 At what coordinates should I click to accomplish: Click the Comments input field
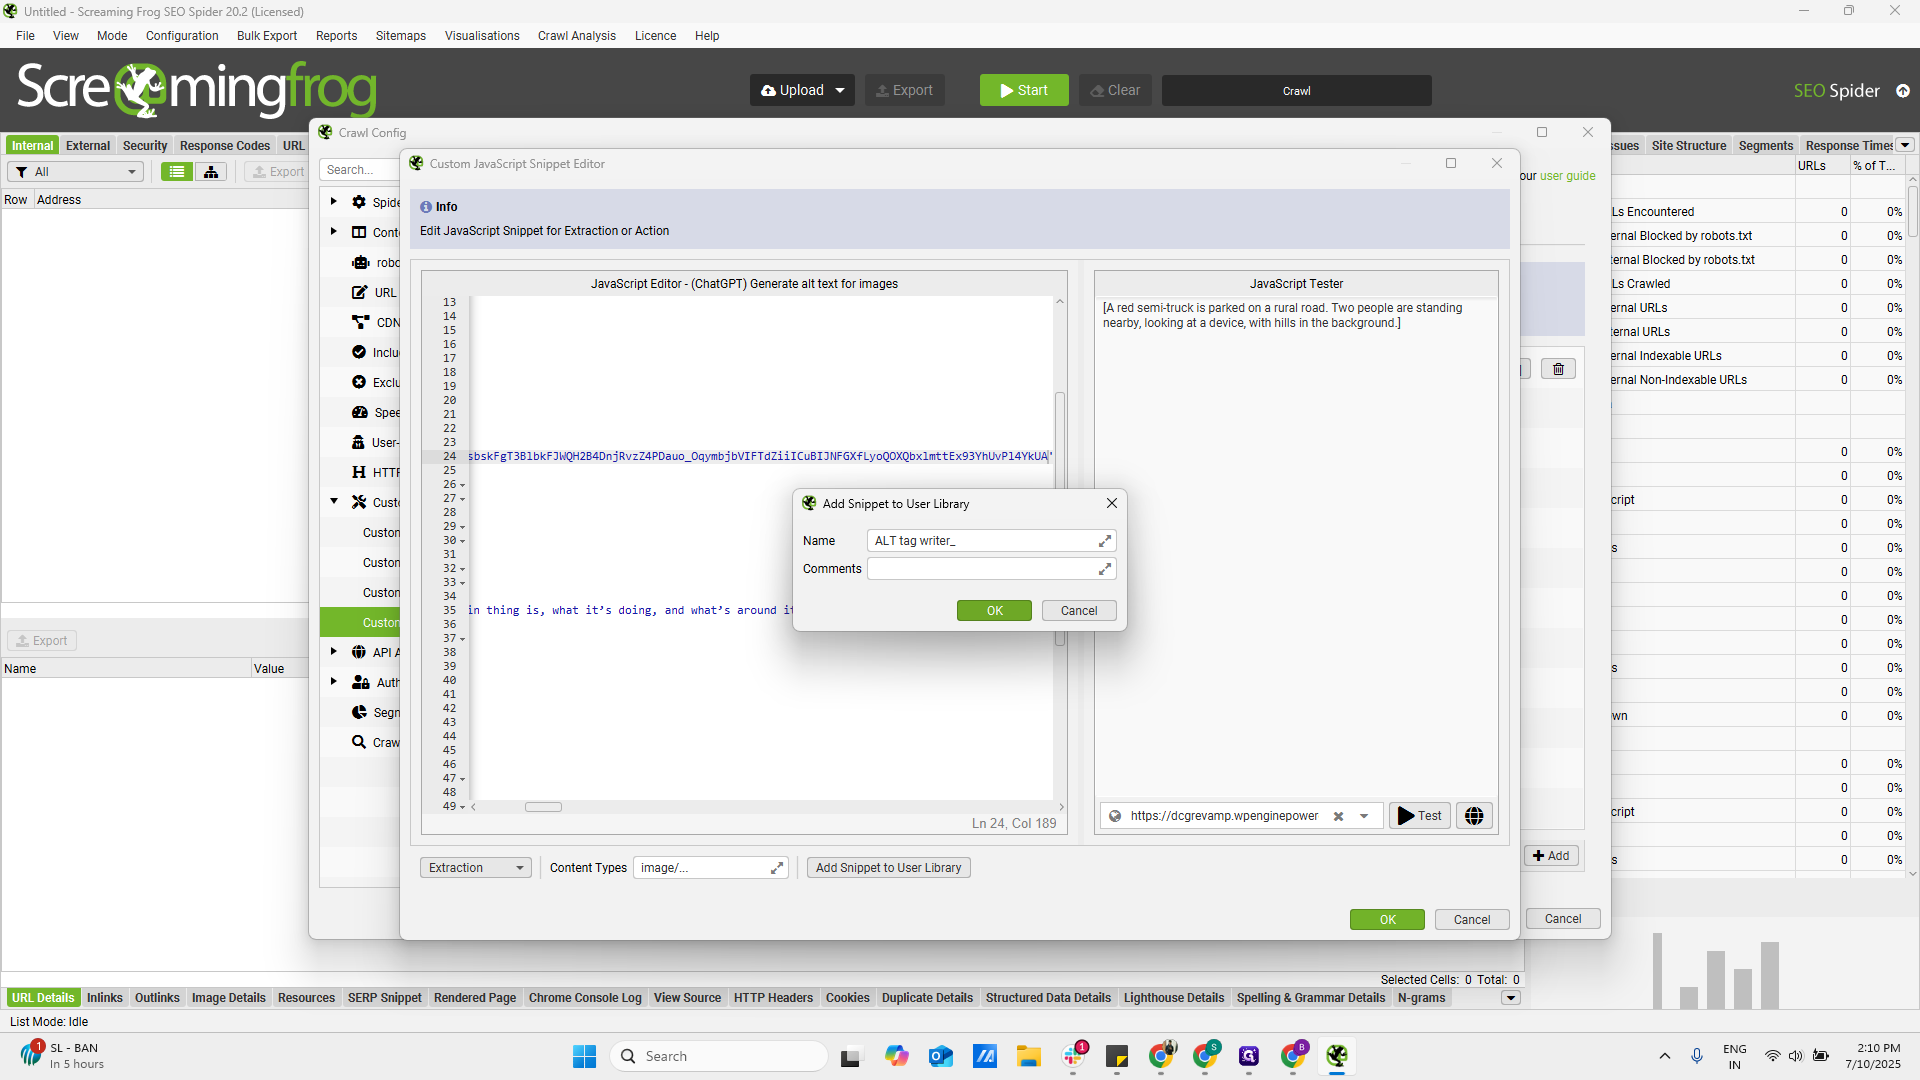981,569
